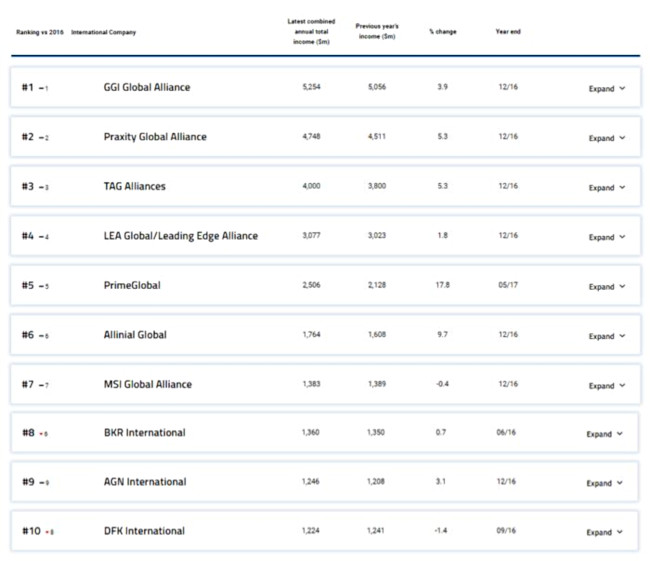Select the GGI Global Alliance company name
This screenshot has width=650, height=561.
147,87
